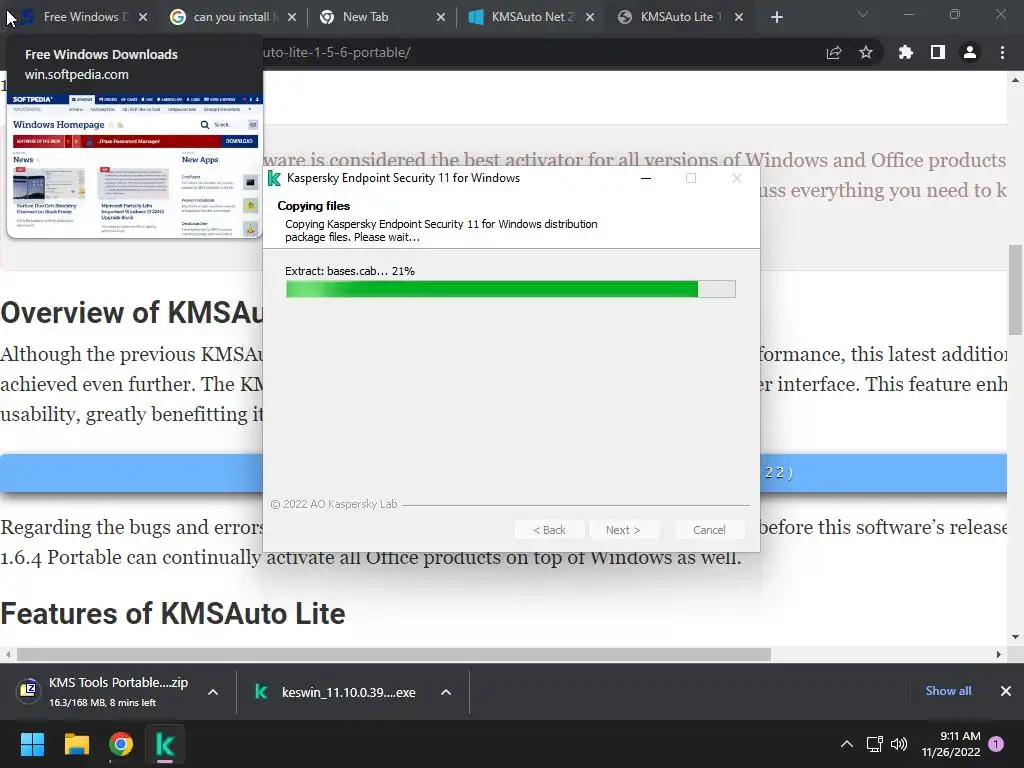Click the Next button in installer
The height and width of the screenshot is (768, 1024).
click(x=623, y=530)
